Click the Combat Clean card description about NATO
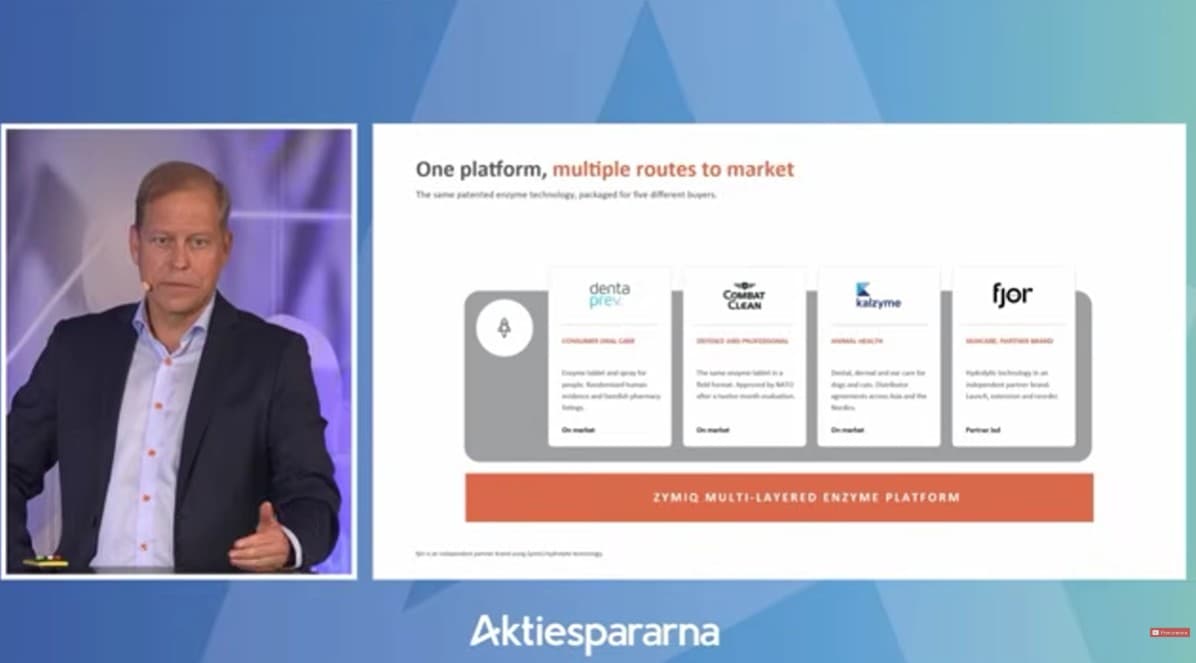 745,385
